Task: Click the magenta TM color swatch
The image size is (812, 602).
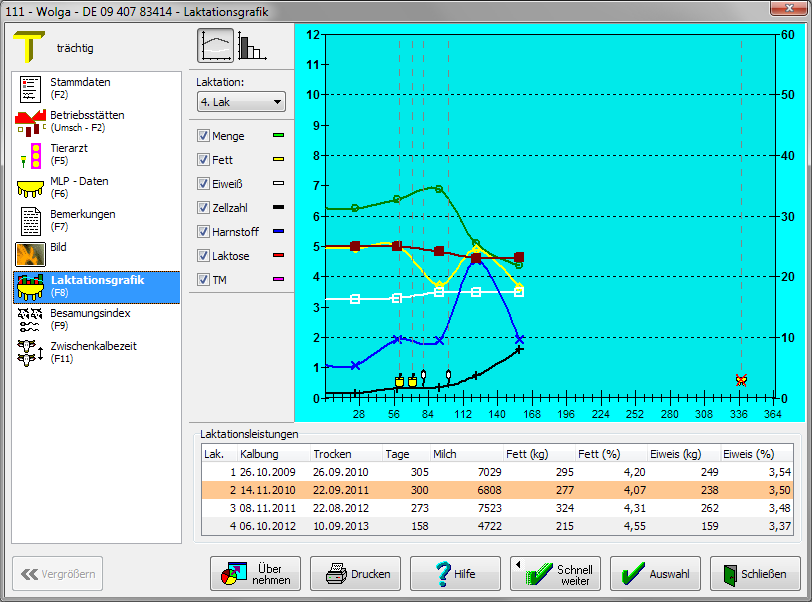Action: click(x=278, y=279)
